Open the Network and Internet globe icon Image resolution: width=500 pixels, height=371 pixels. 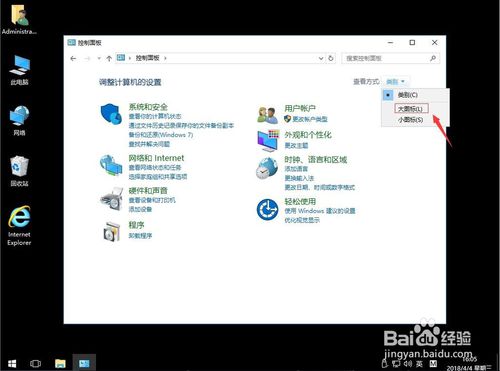pos(111,165)
